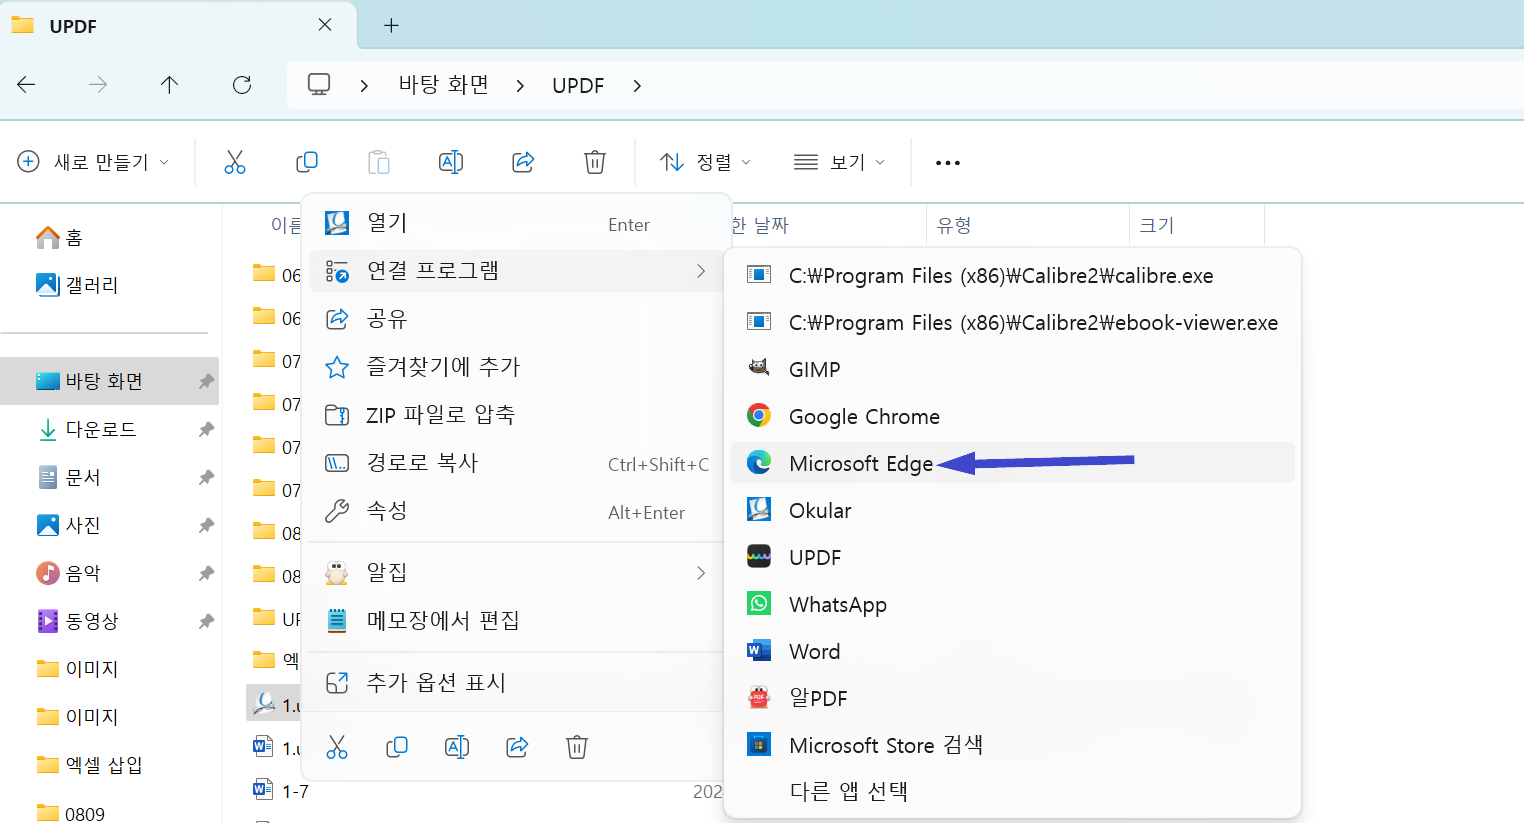Screen dimensions: 1524x823
Task: Click the three-dots more options button
Action: click(x=948, y=162)
